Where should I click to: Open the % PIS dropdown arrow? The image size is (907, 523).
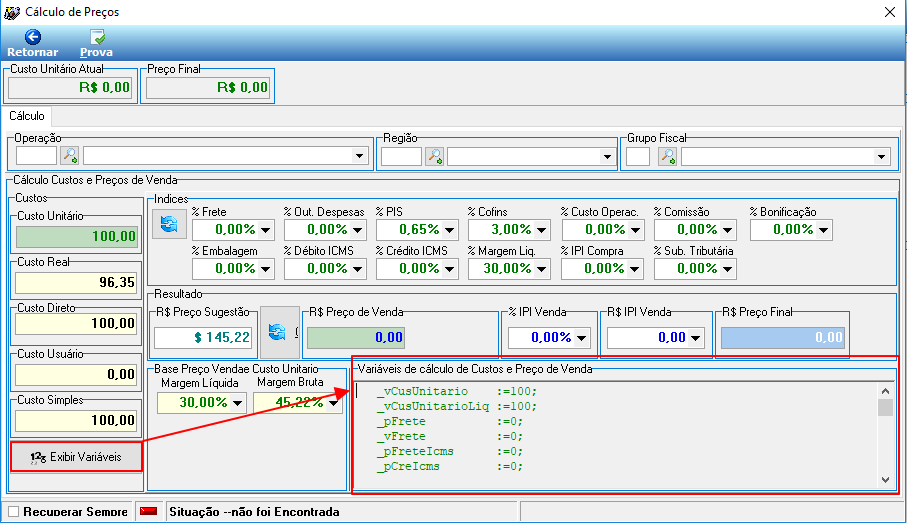[x=449, y=230]
